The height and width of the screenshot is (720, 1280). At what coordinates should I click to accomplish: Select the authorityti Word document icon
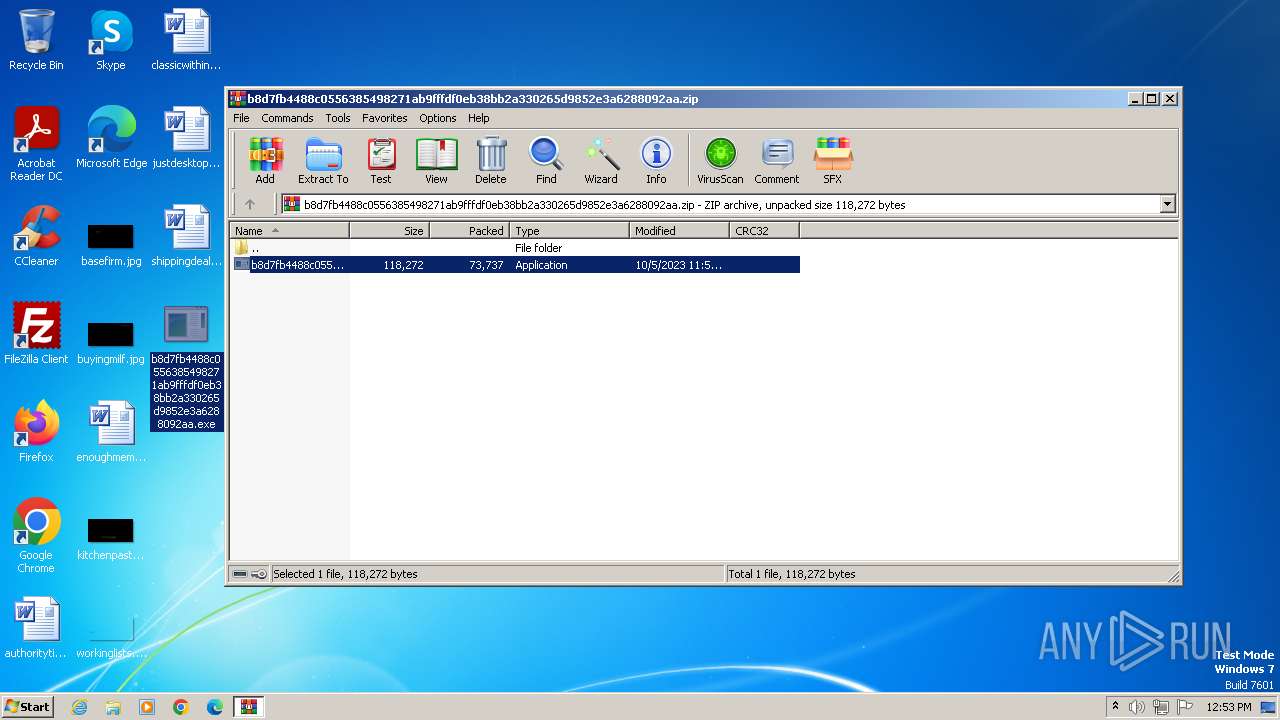(36, 628)
